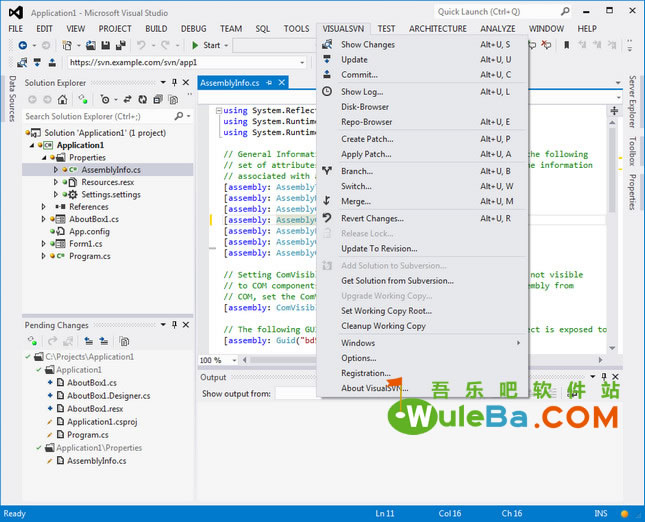Click the New Project toolbar icon

point(67,45)
